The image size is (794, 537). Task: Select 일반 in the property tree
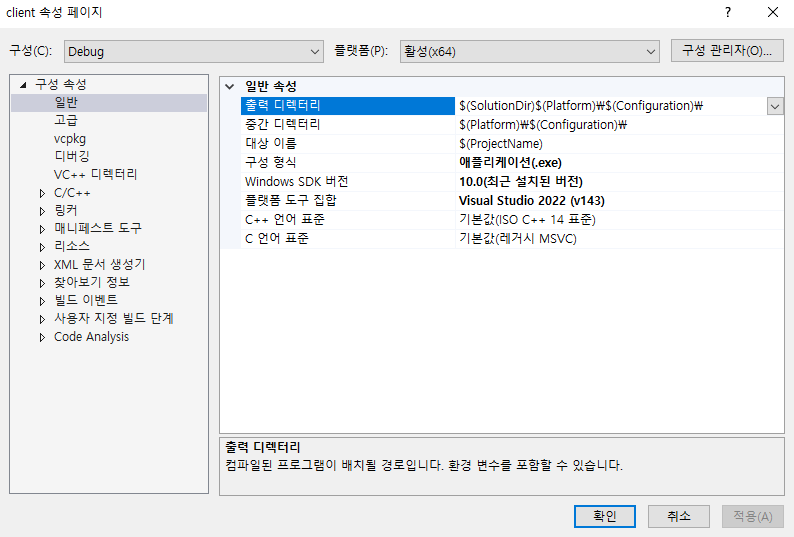[66, 102]
